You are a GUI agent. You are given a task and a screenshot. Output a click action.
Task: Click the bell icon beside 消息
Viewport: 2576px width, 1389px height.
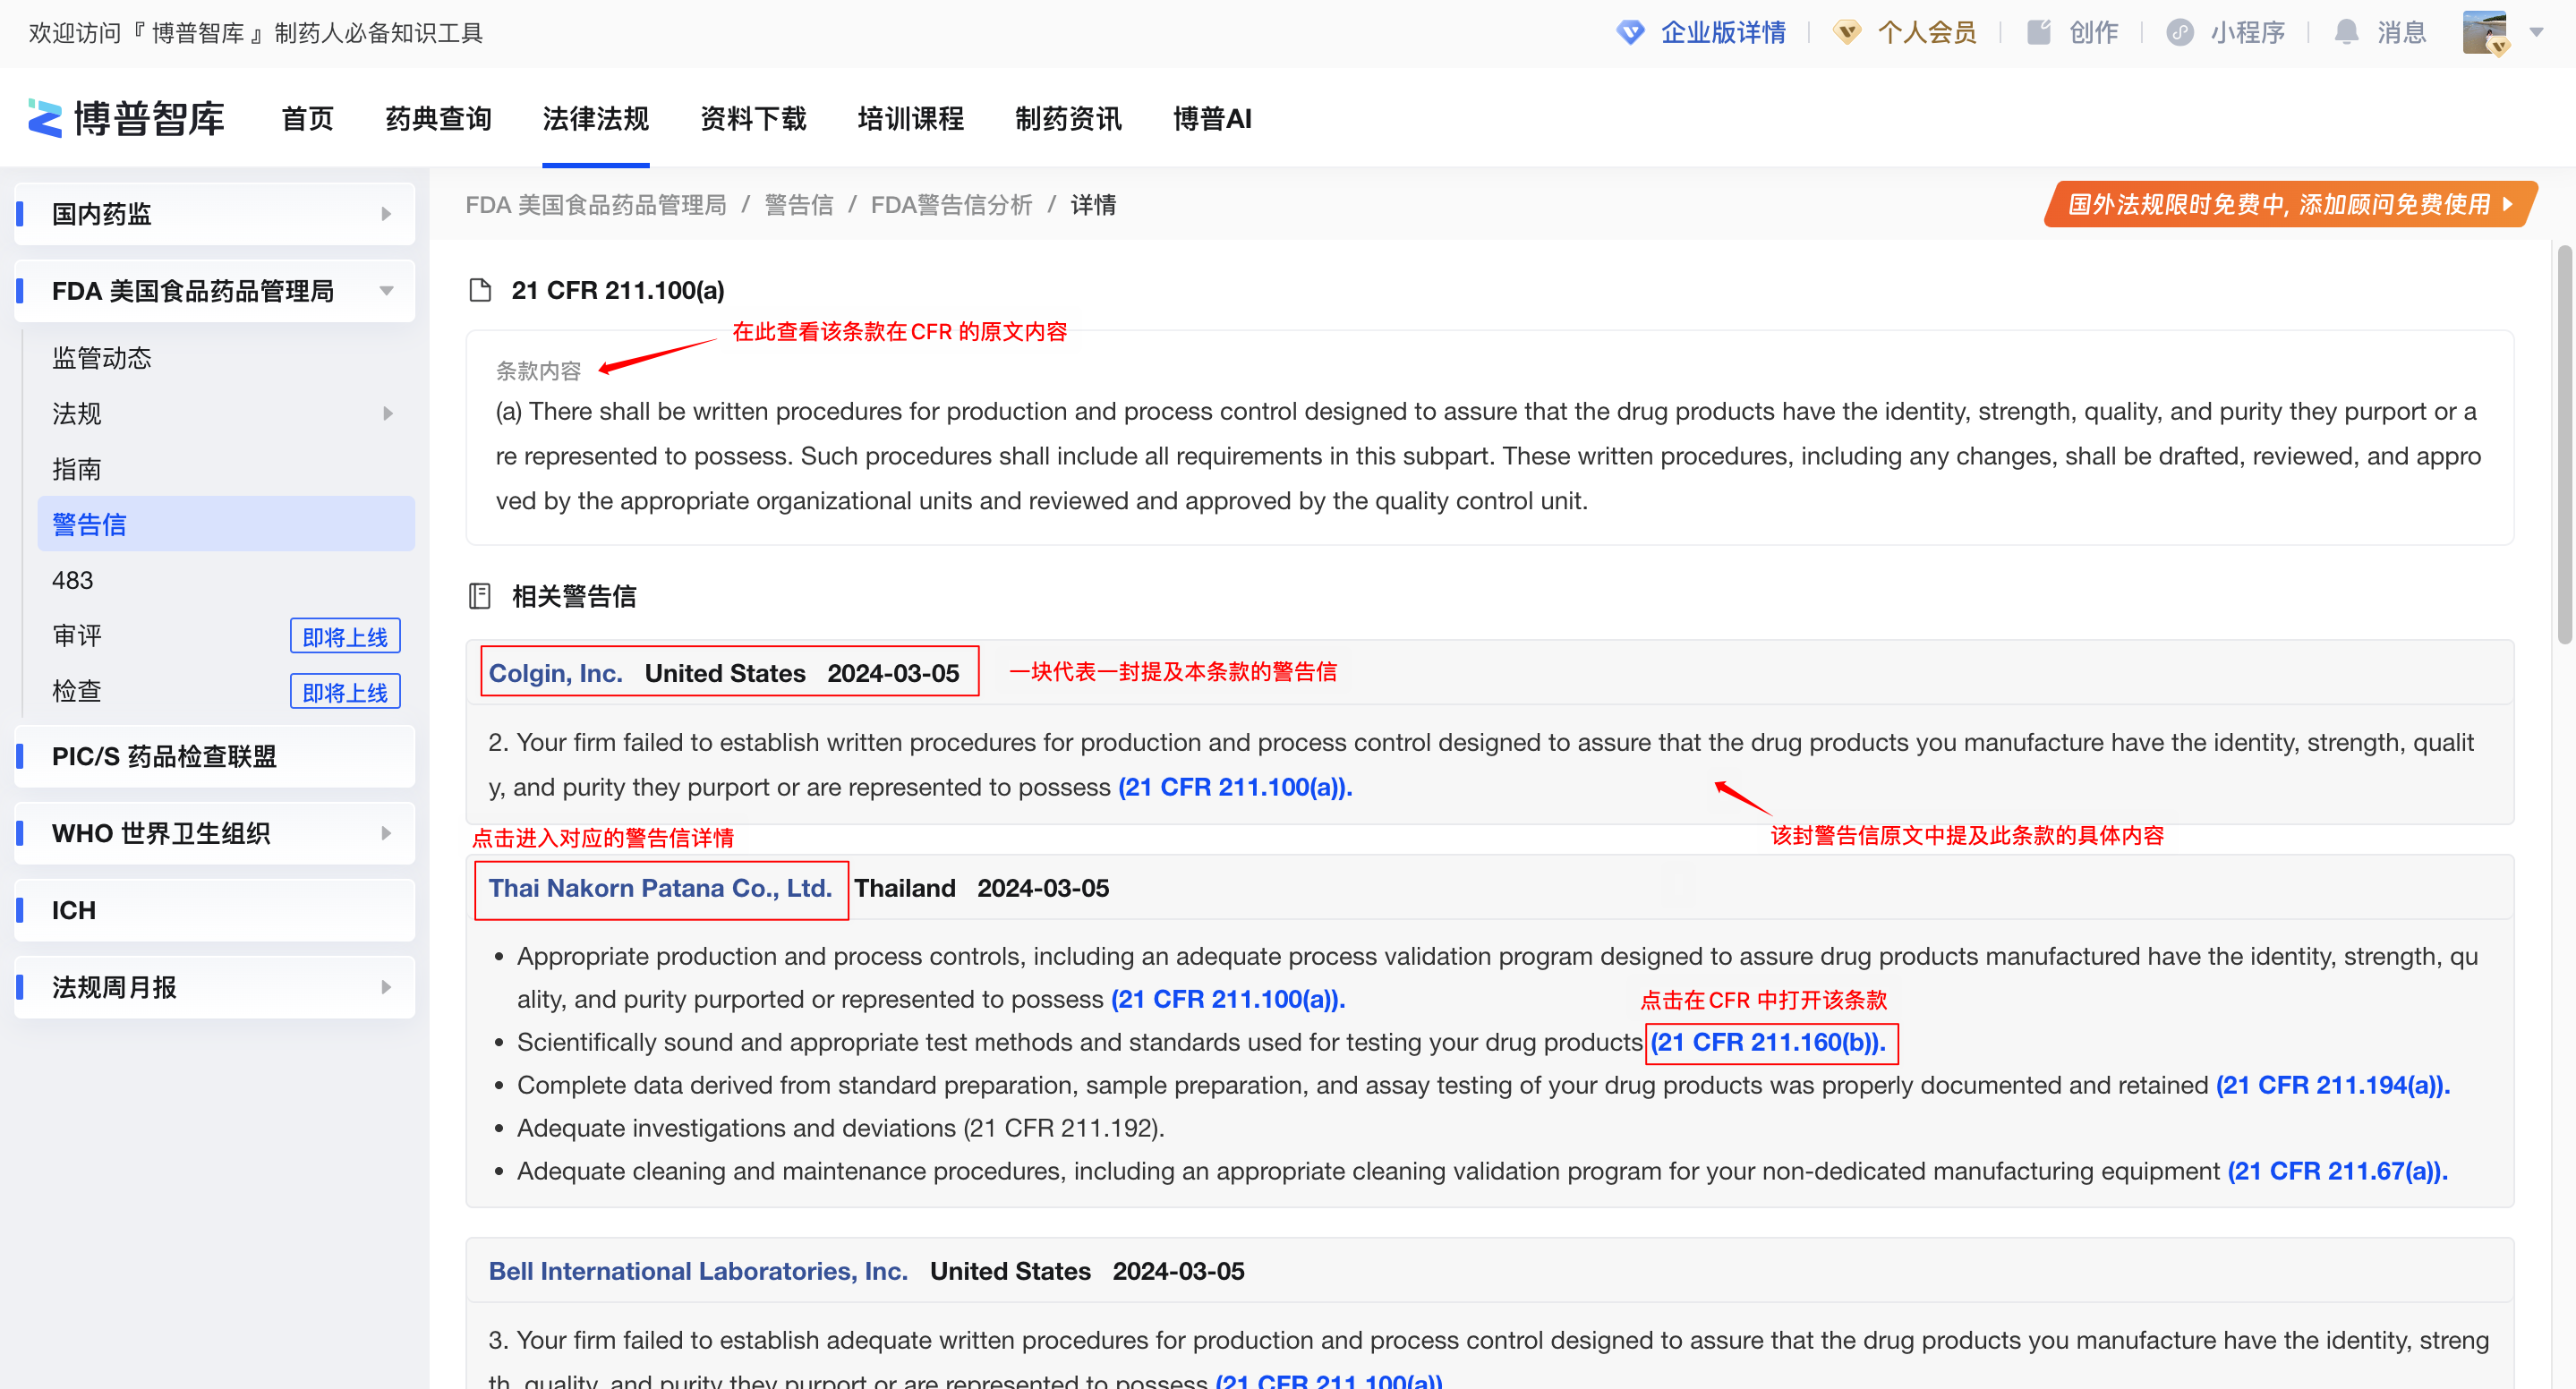coord(2347,33)
